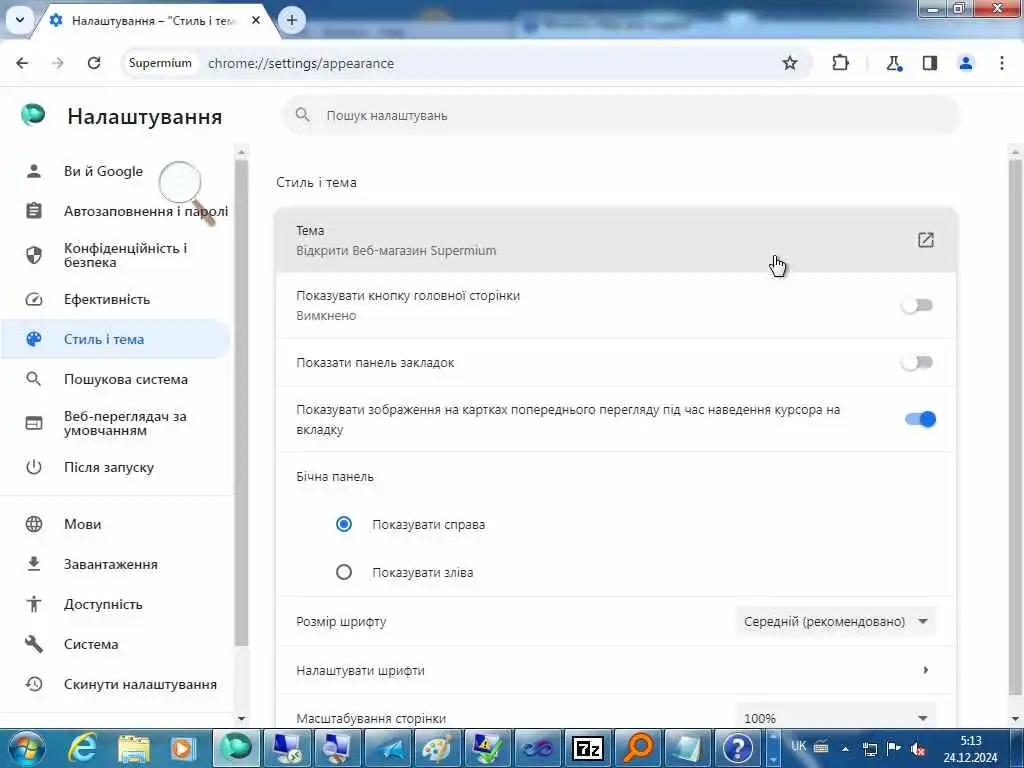
Task: Click the muted volume tray icon
Action: (x=918, y=748)
